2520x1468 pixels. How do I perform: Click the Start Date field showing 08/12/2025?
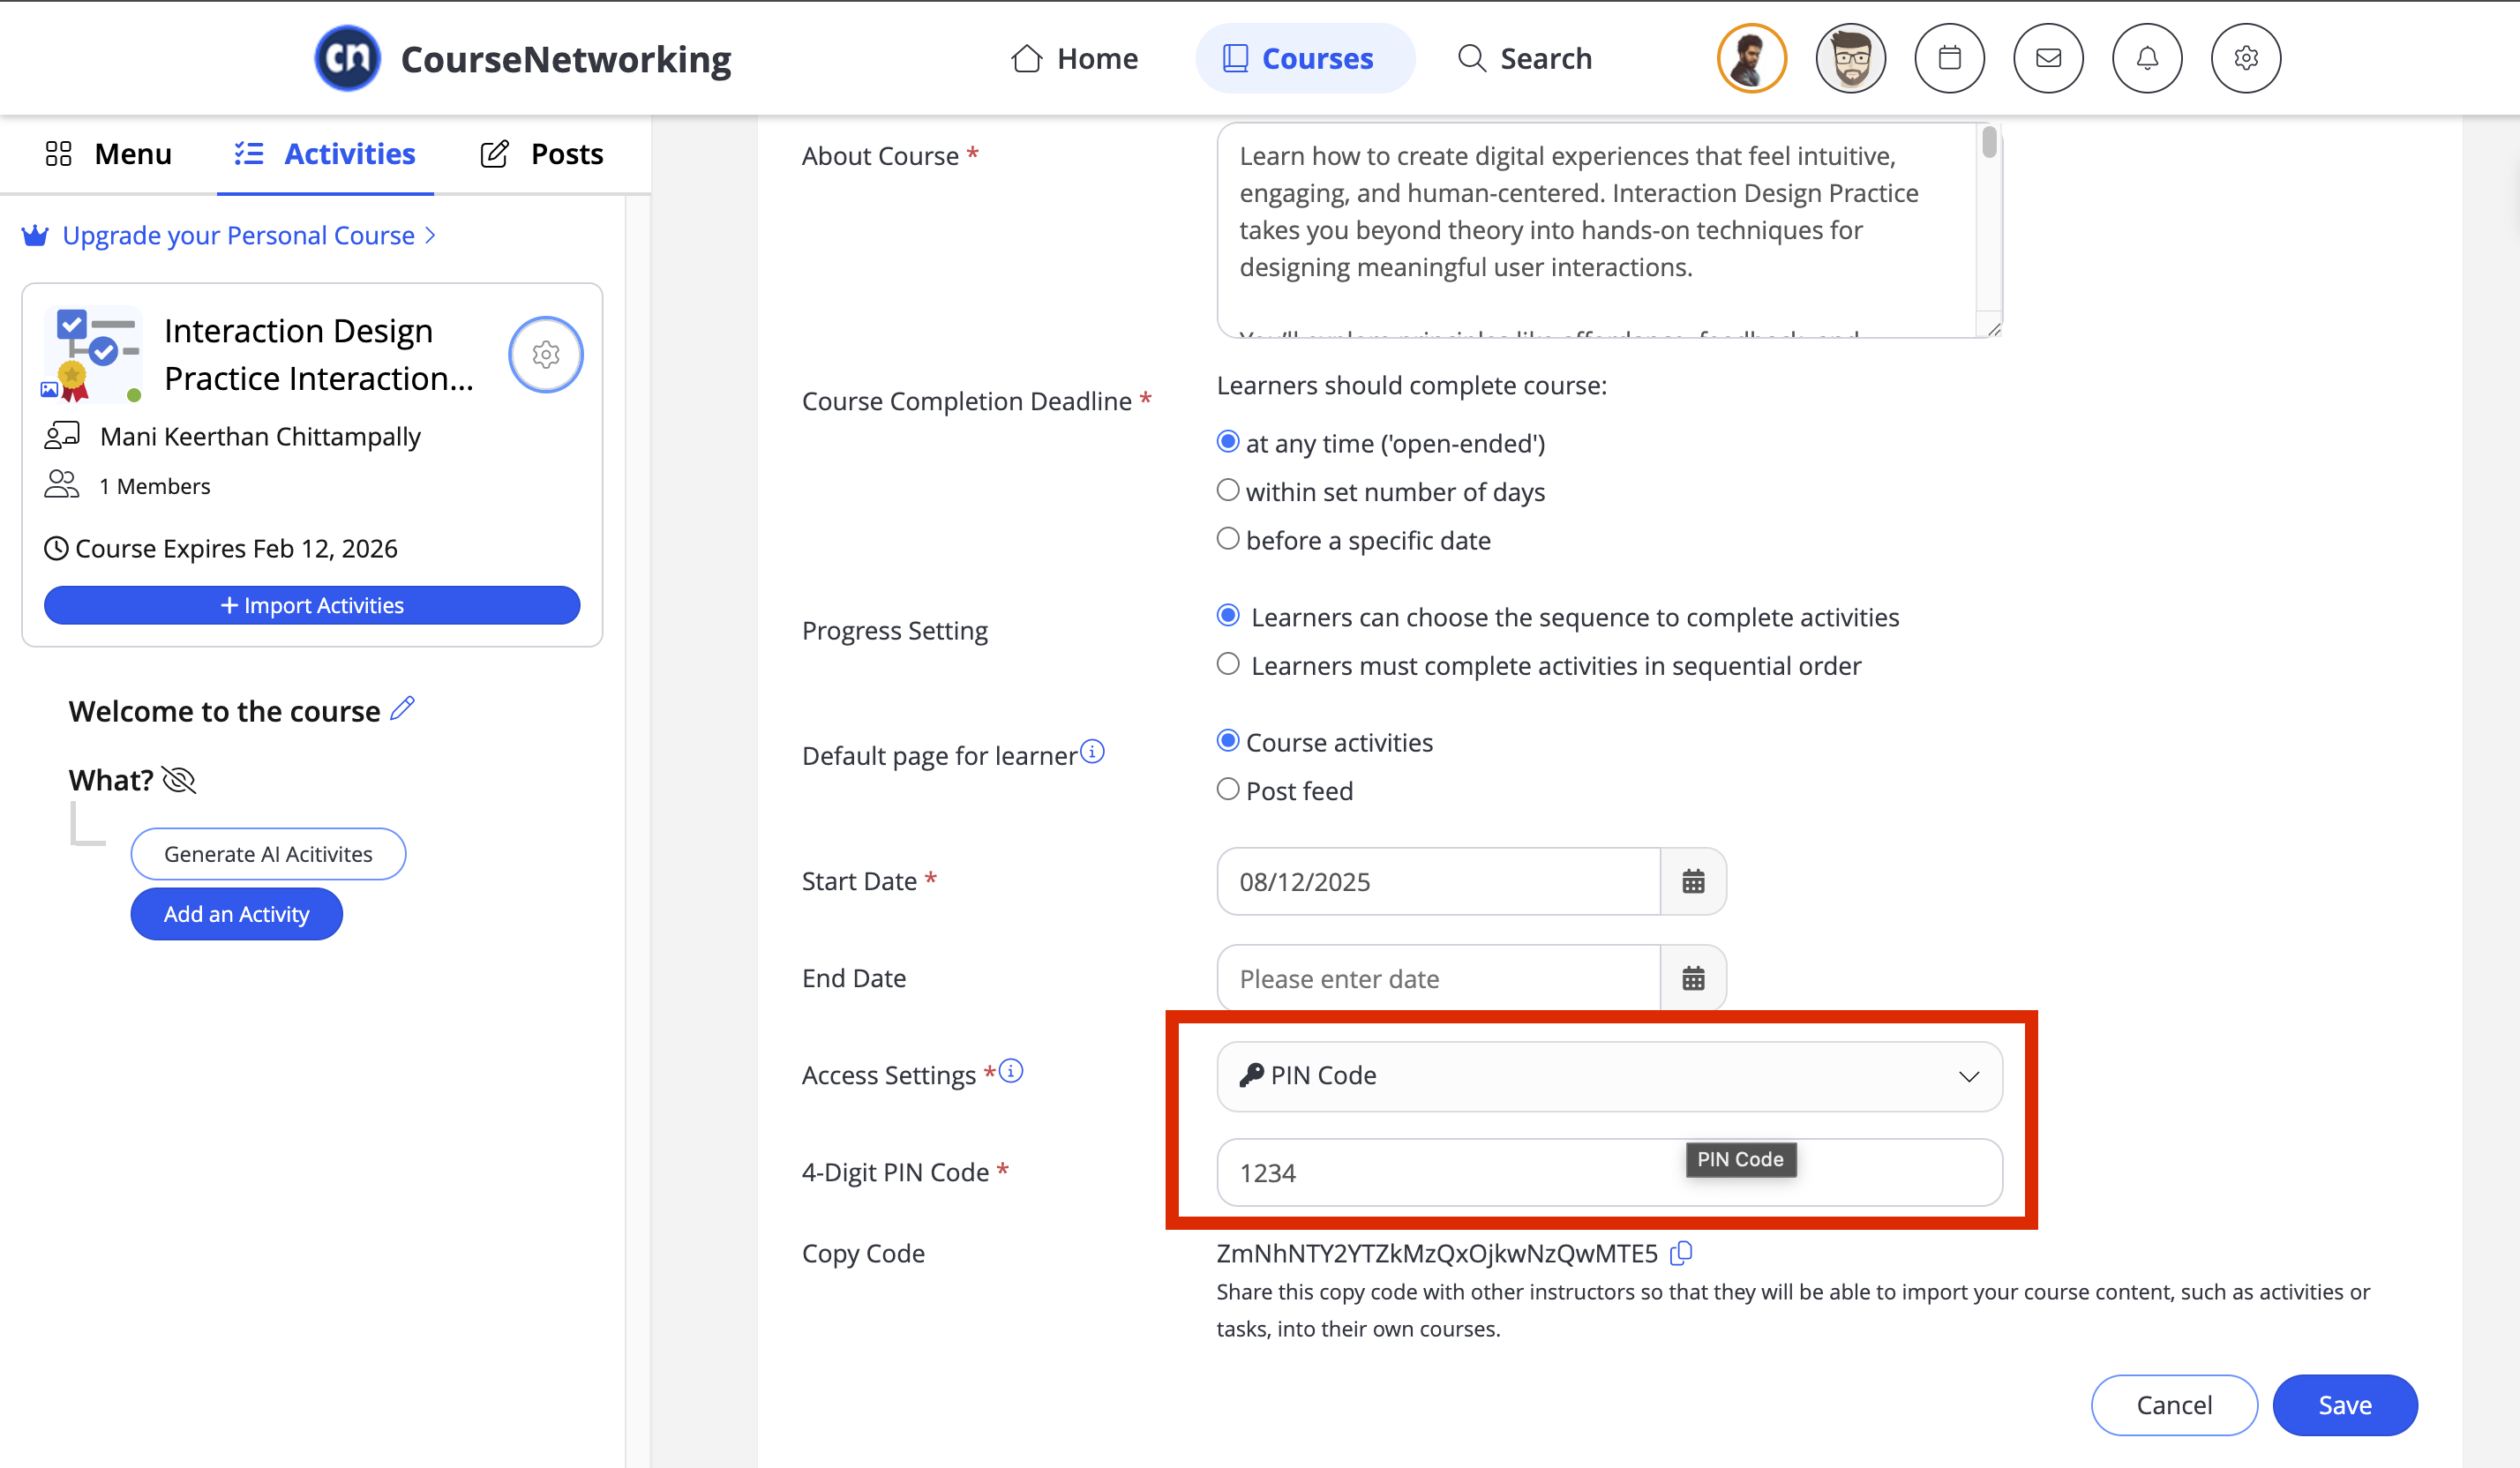[1438, 881]
